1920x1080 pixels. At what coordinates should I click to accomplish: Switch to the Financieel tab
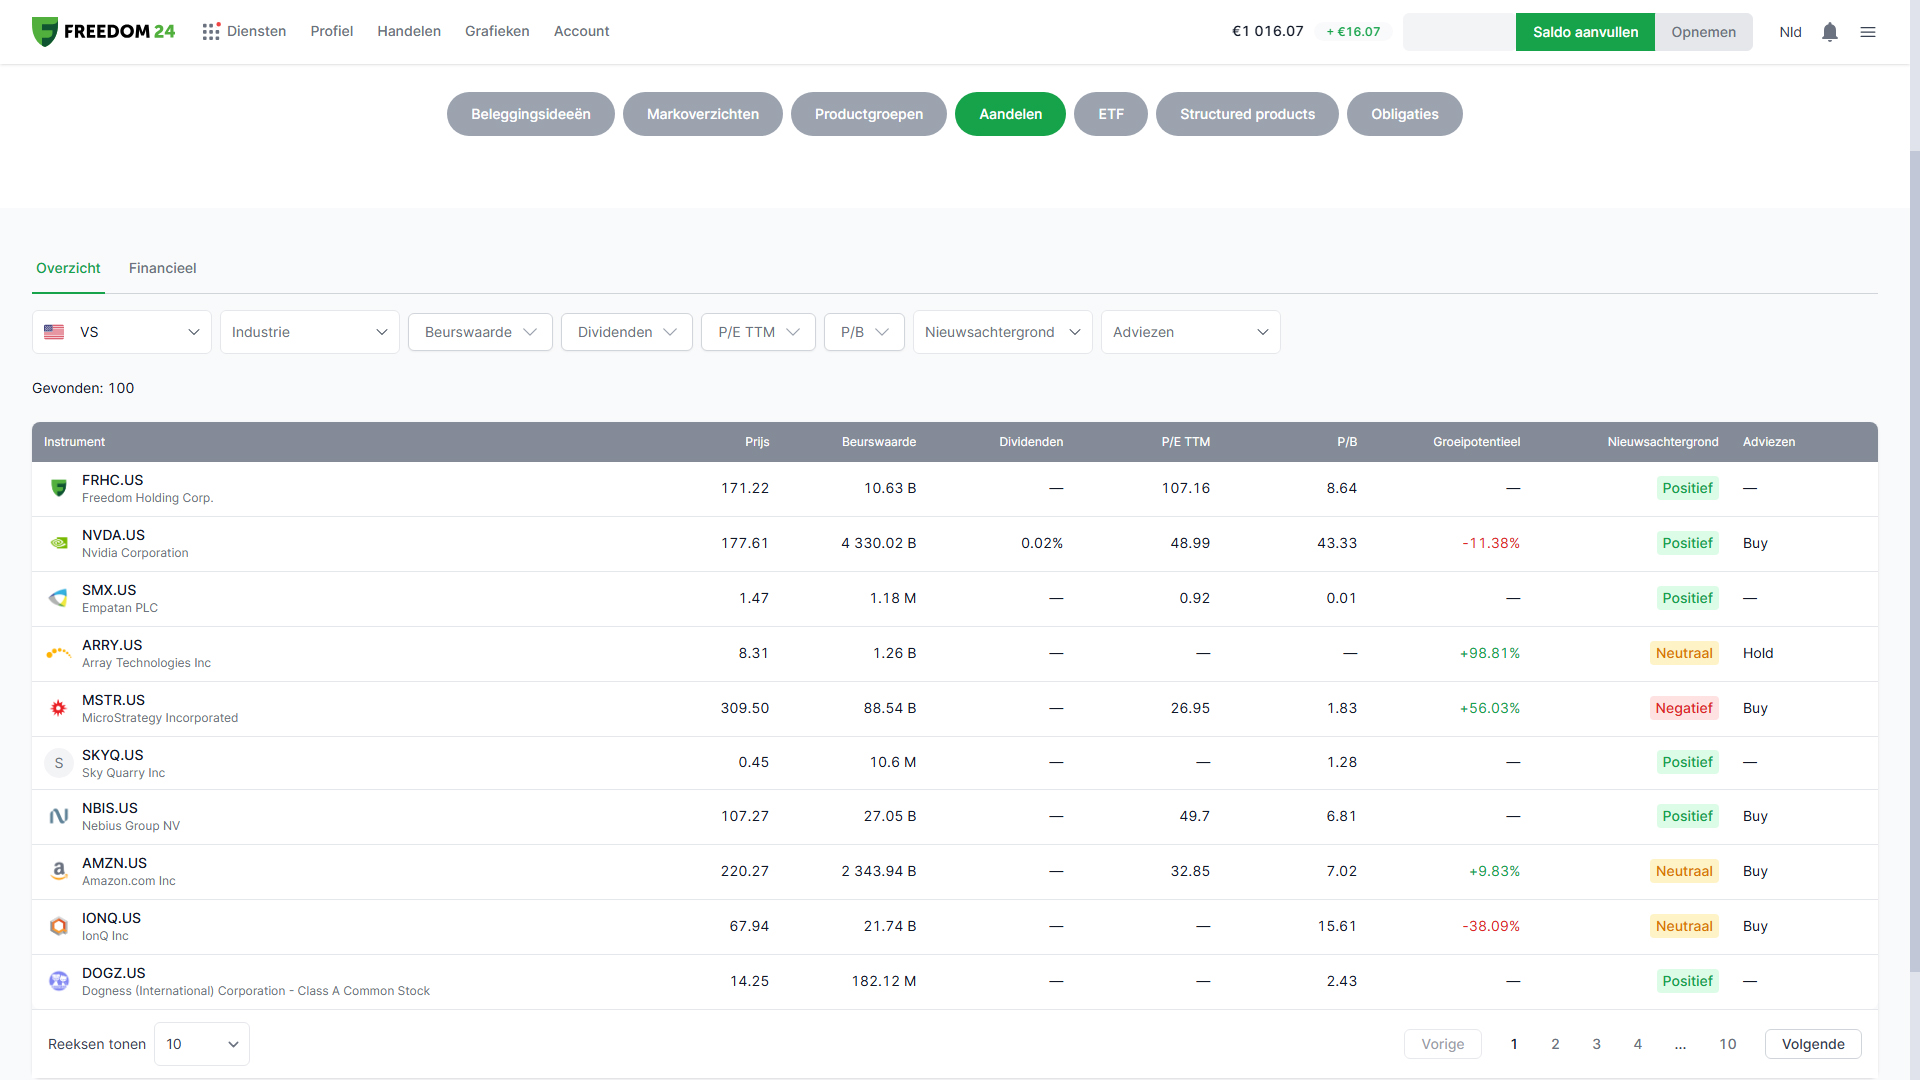pyautogui.click(x=162, y=268)
